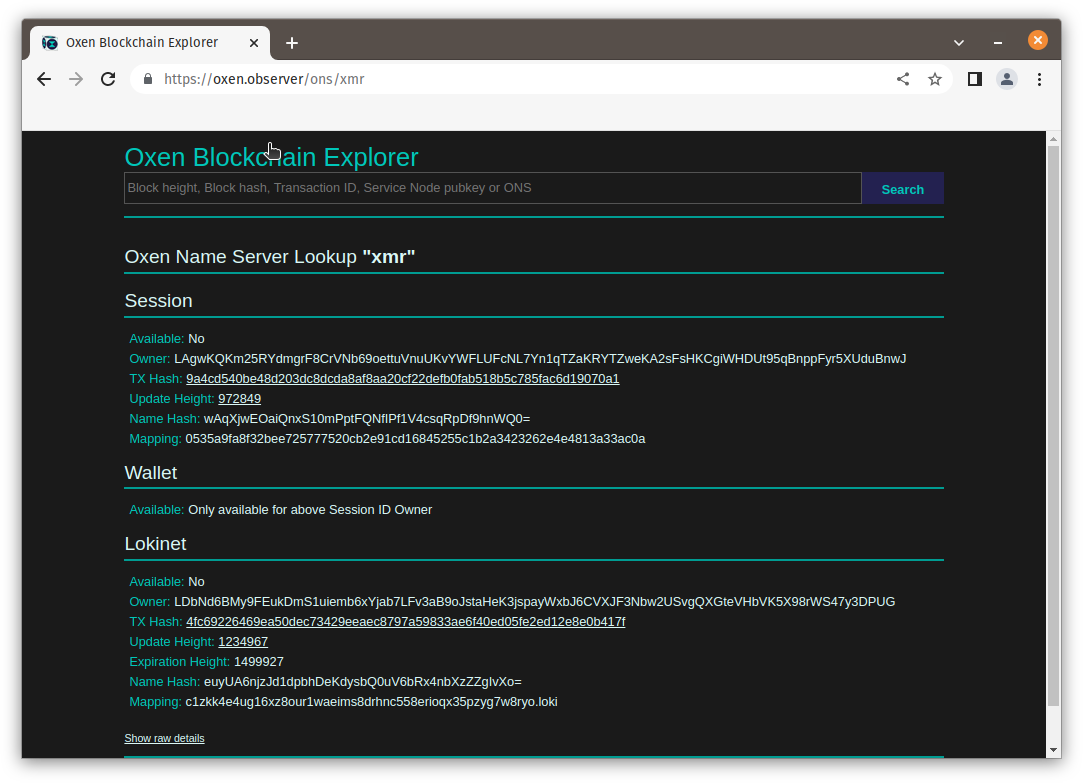Select Lokinet owner LDbNd6BMy9 address
Screen dimensions: 1083x783
[535, 601]
